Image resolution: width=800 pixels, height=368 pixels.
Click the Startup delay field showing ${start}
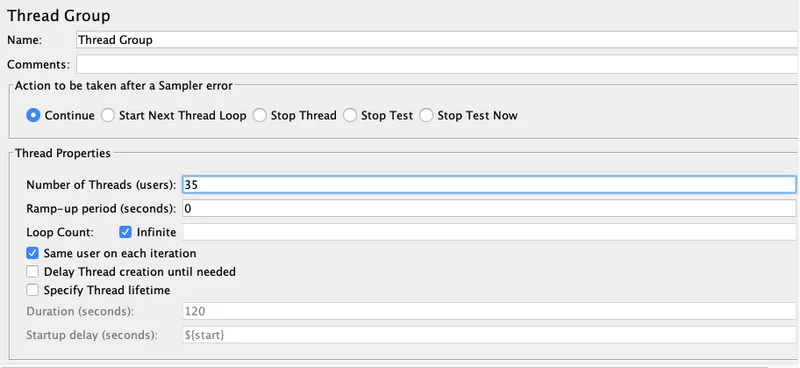click(x=489, y=335)
